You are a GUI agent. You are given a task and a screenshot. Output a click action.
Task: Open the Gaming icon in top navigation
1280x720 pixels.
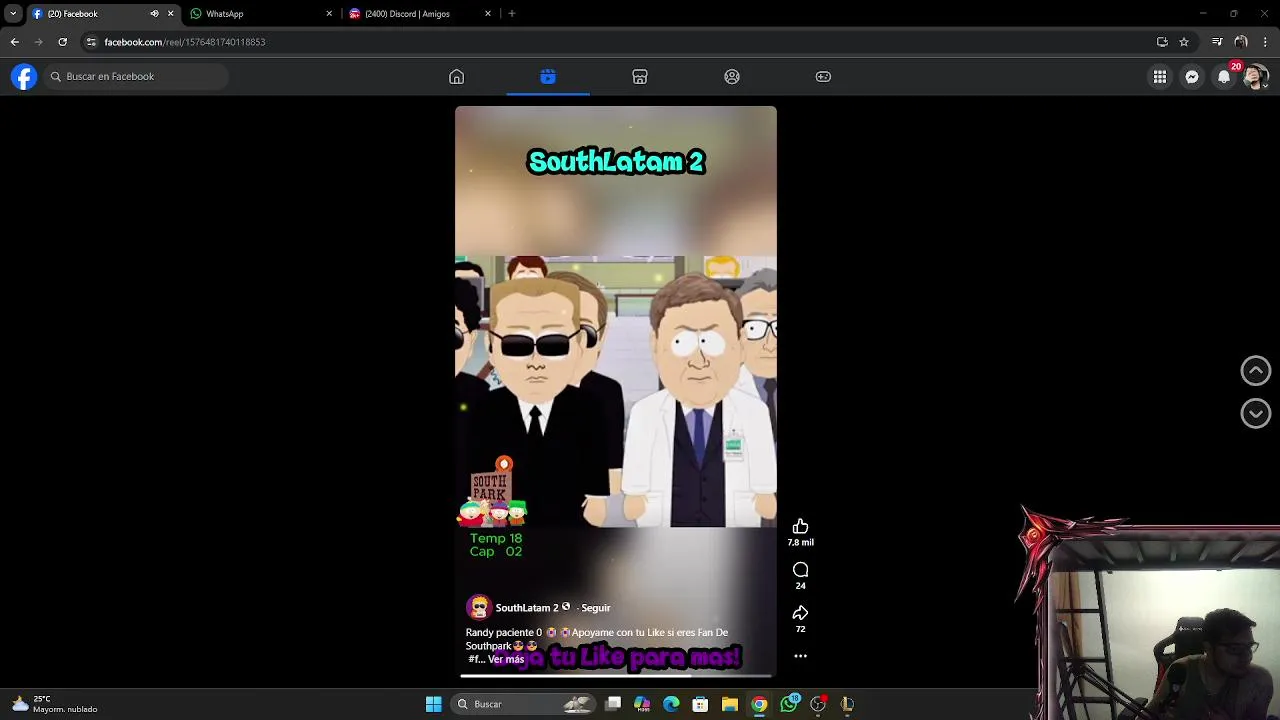tap(823, 77)
